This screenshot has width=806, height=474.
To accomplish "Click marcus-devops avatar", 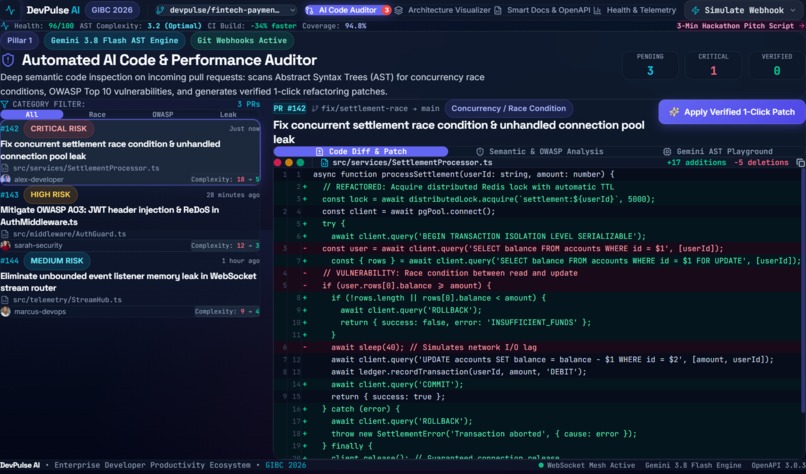I will coord(6,312).
